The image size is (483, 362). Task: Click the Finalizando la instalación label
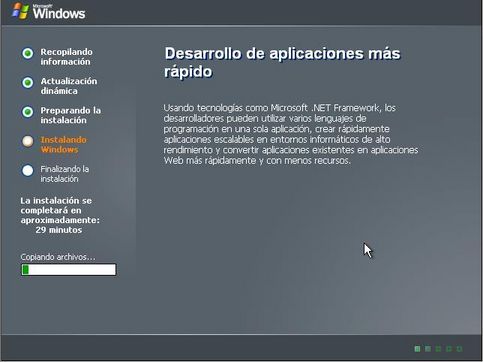coord(65,174)
